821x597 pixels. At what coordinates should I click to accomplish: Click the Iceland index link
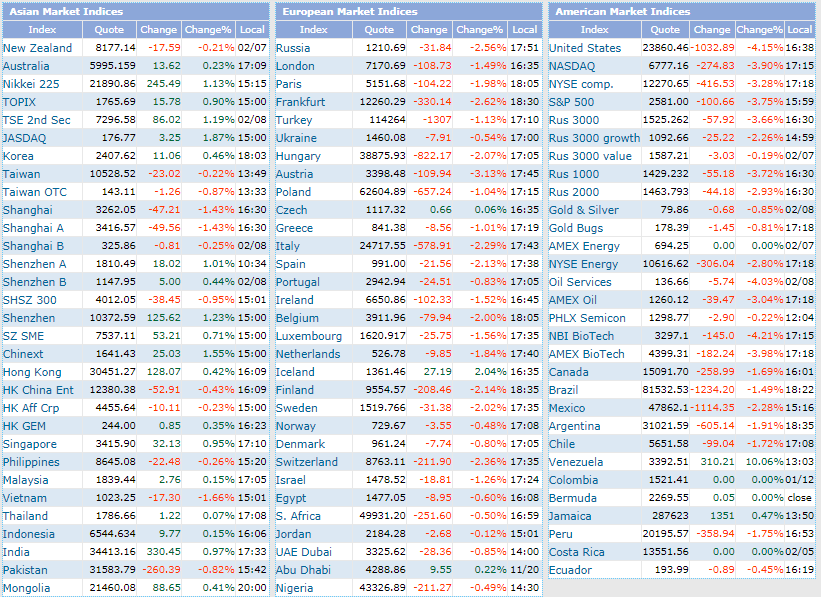(x=295, y=372)
